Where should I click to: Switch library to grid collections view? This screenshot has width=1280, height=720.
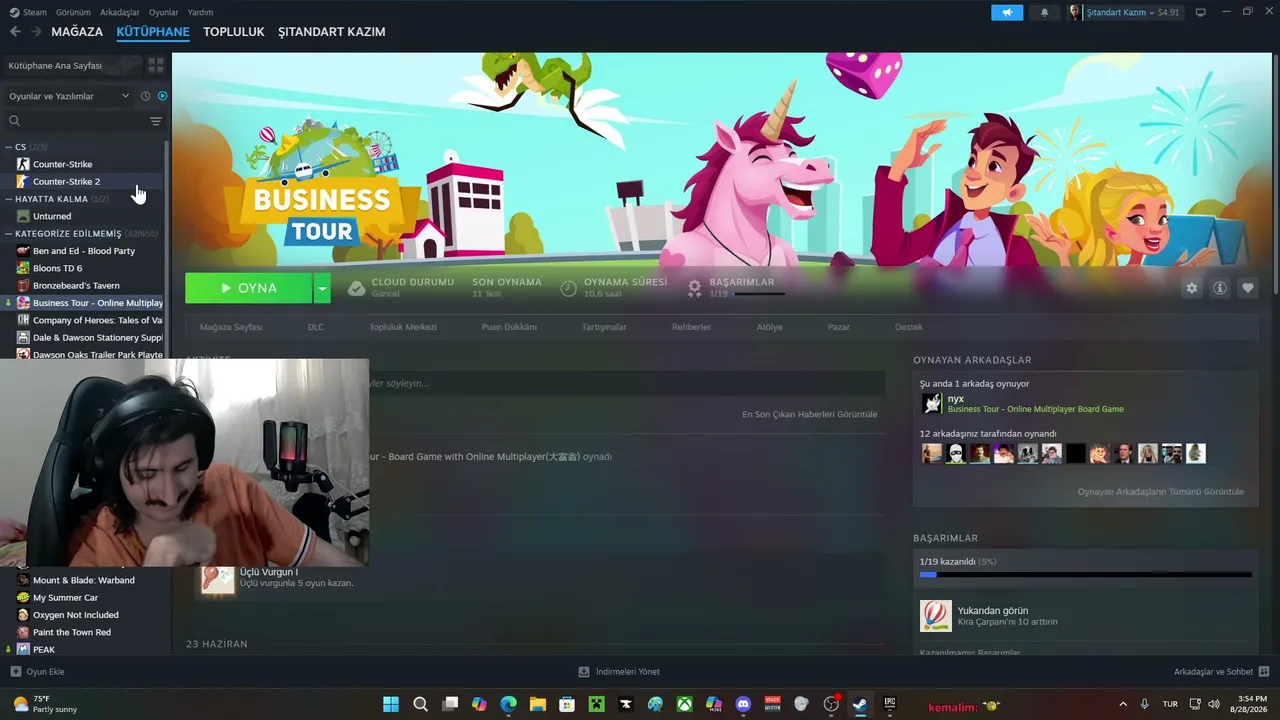156,65
